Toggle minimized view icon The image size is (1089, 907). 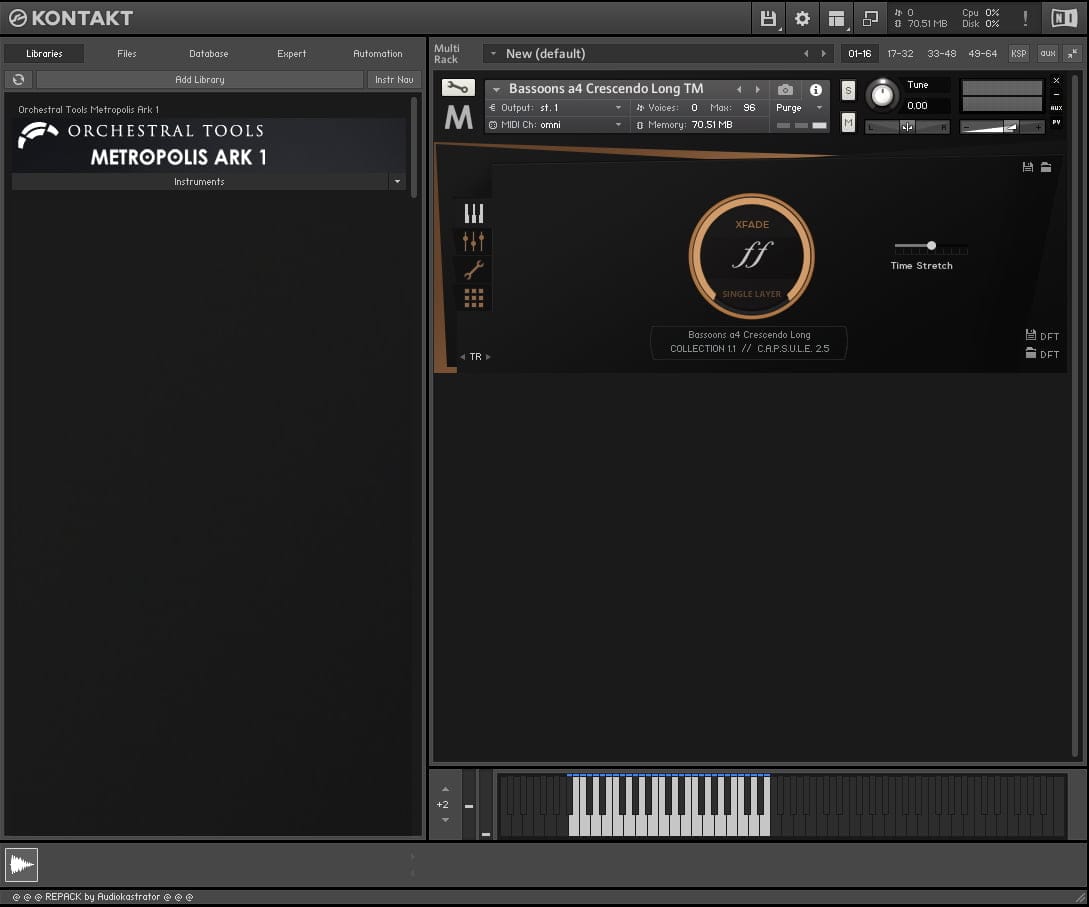870,18
